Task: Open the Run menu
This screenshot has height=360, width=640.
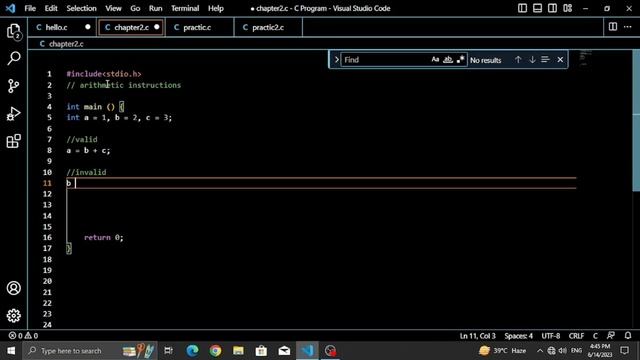Action: pos(155,8)
